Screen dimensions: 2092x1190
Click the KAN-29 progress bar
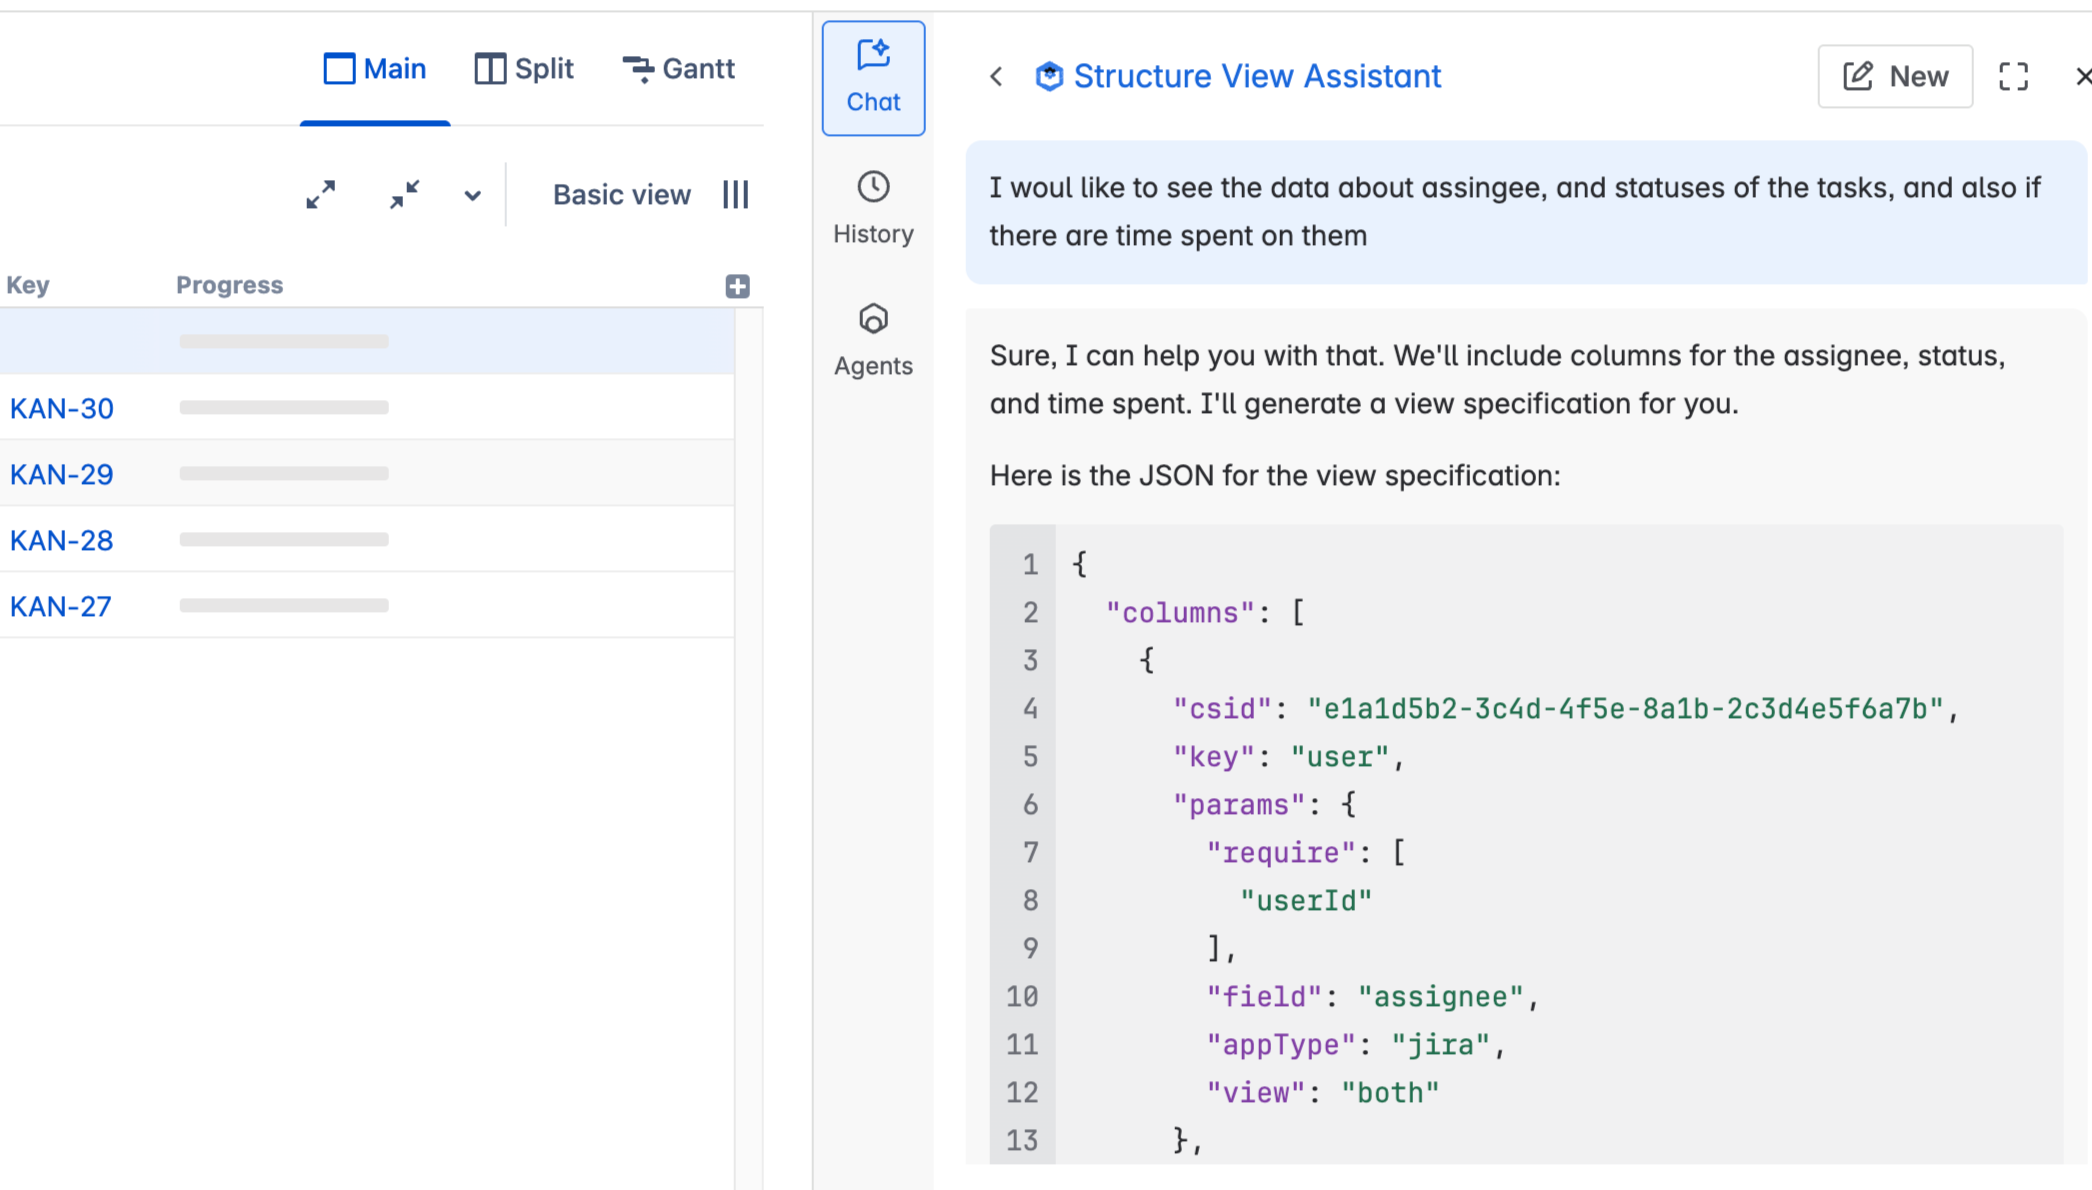284,474
